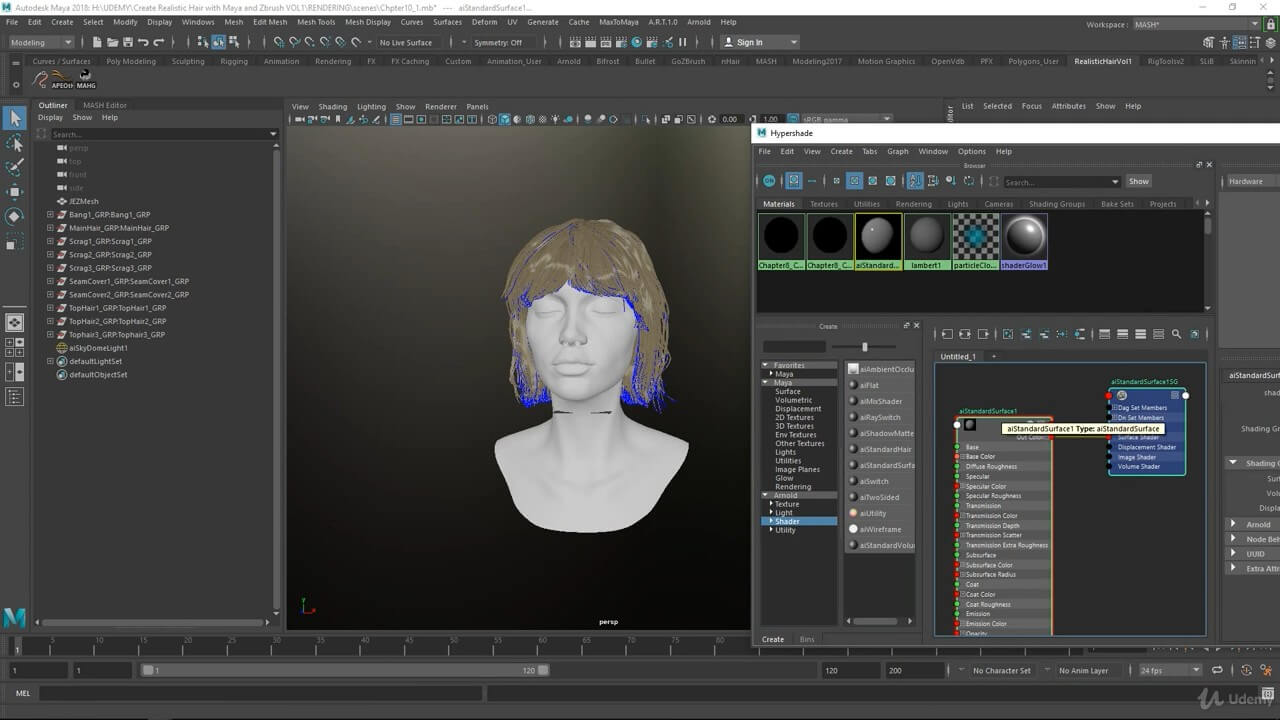
Task: Toggle select by component type mode
Action: (x=233, y=42)
